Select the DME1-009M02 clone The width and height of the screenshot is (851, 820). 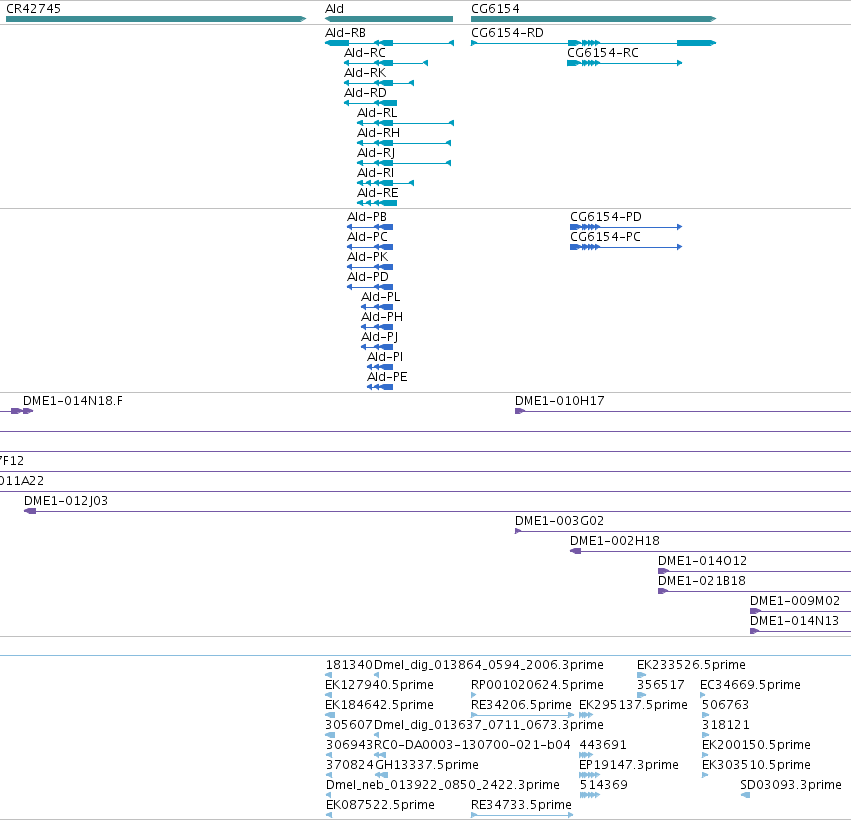[801, 611]
